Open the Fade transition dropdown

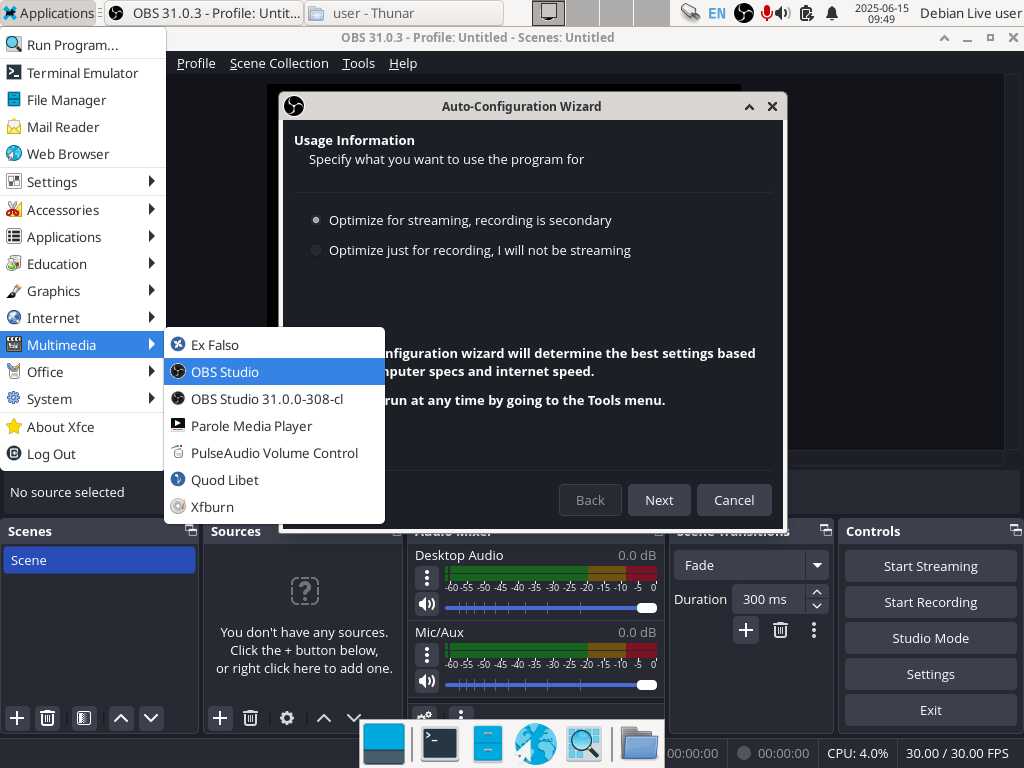coord(751,566)
